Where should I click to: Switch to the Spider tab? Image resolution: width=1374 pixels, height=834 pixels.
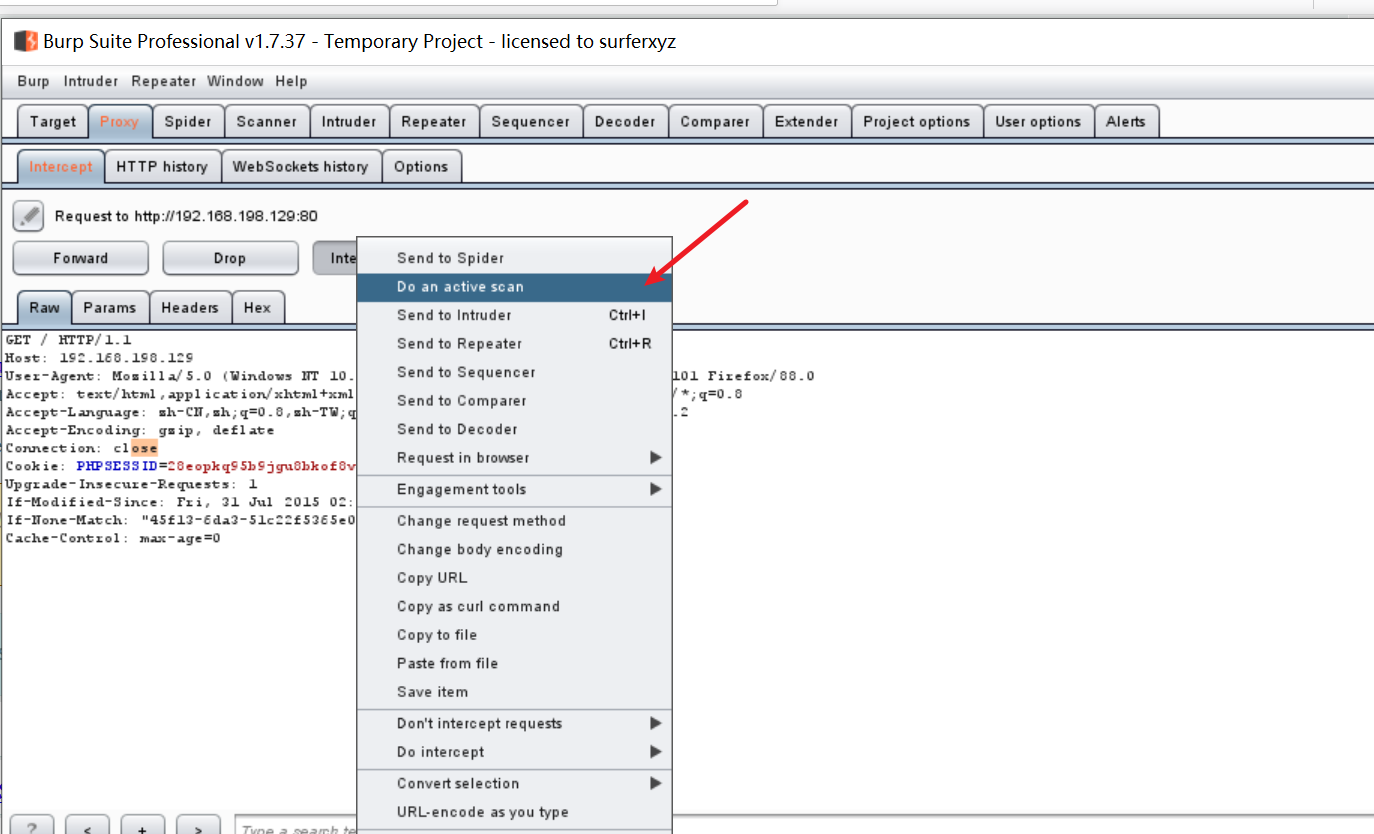(188, 122)
